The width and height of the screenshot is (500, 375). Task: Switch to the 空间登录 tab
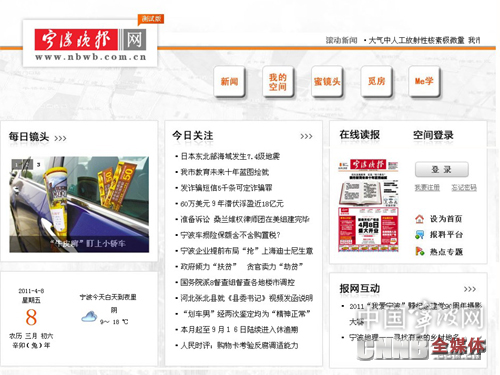pyautogui.click(x=433, y=135)
